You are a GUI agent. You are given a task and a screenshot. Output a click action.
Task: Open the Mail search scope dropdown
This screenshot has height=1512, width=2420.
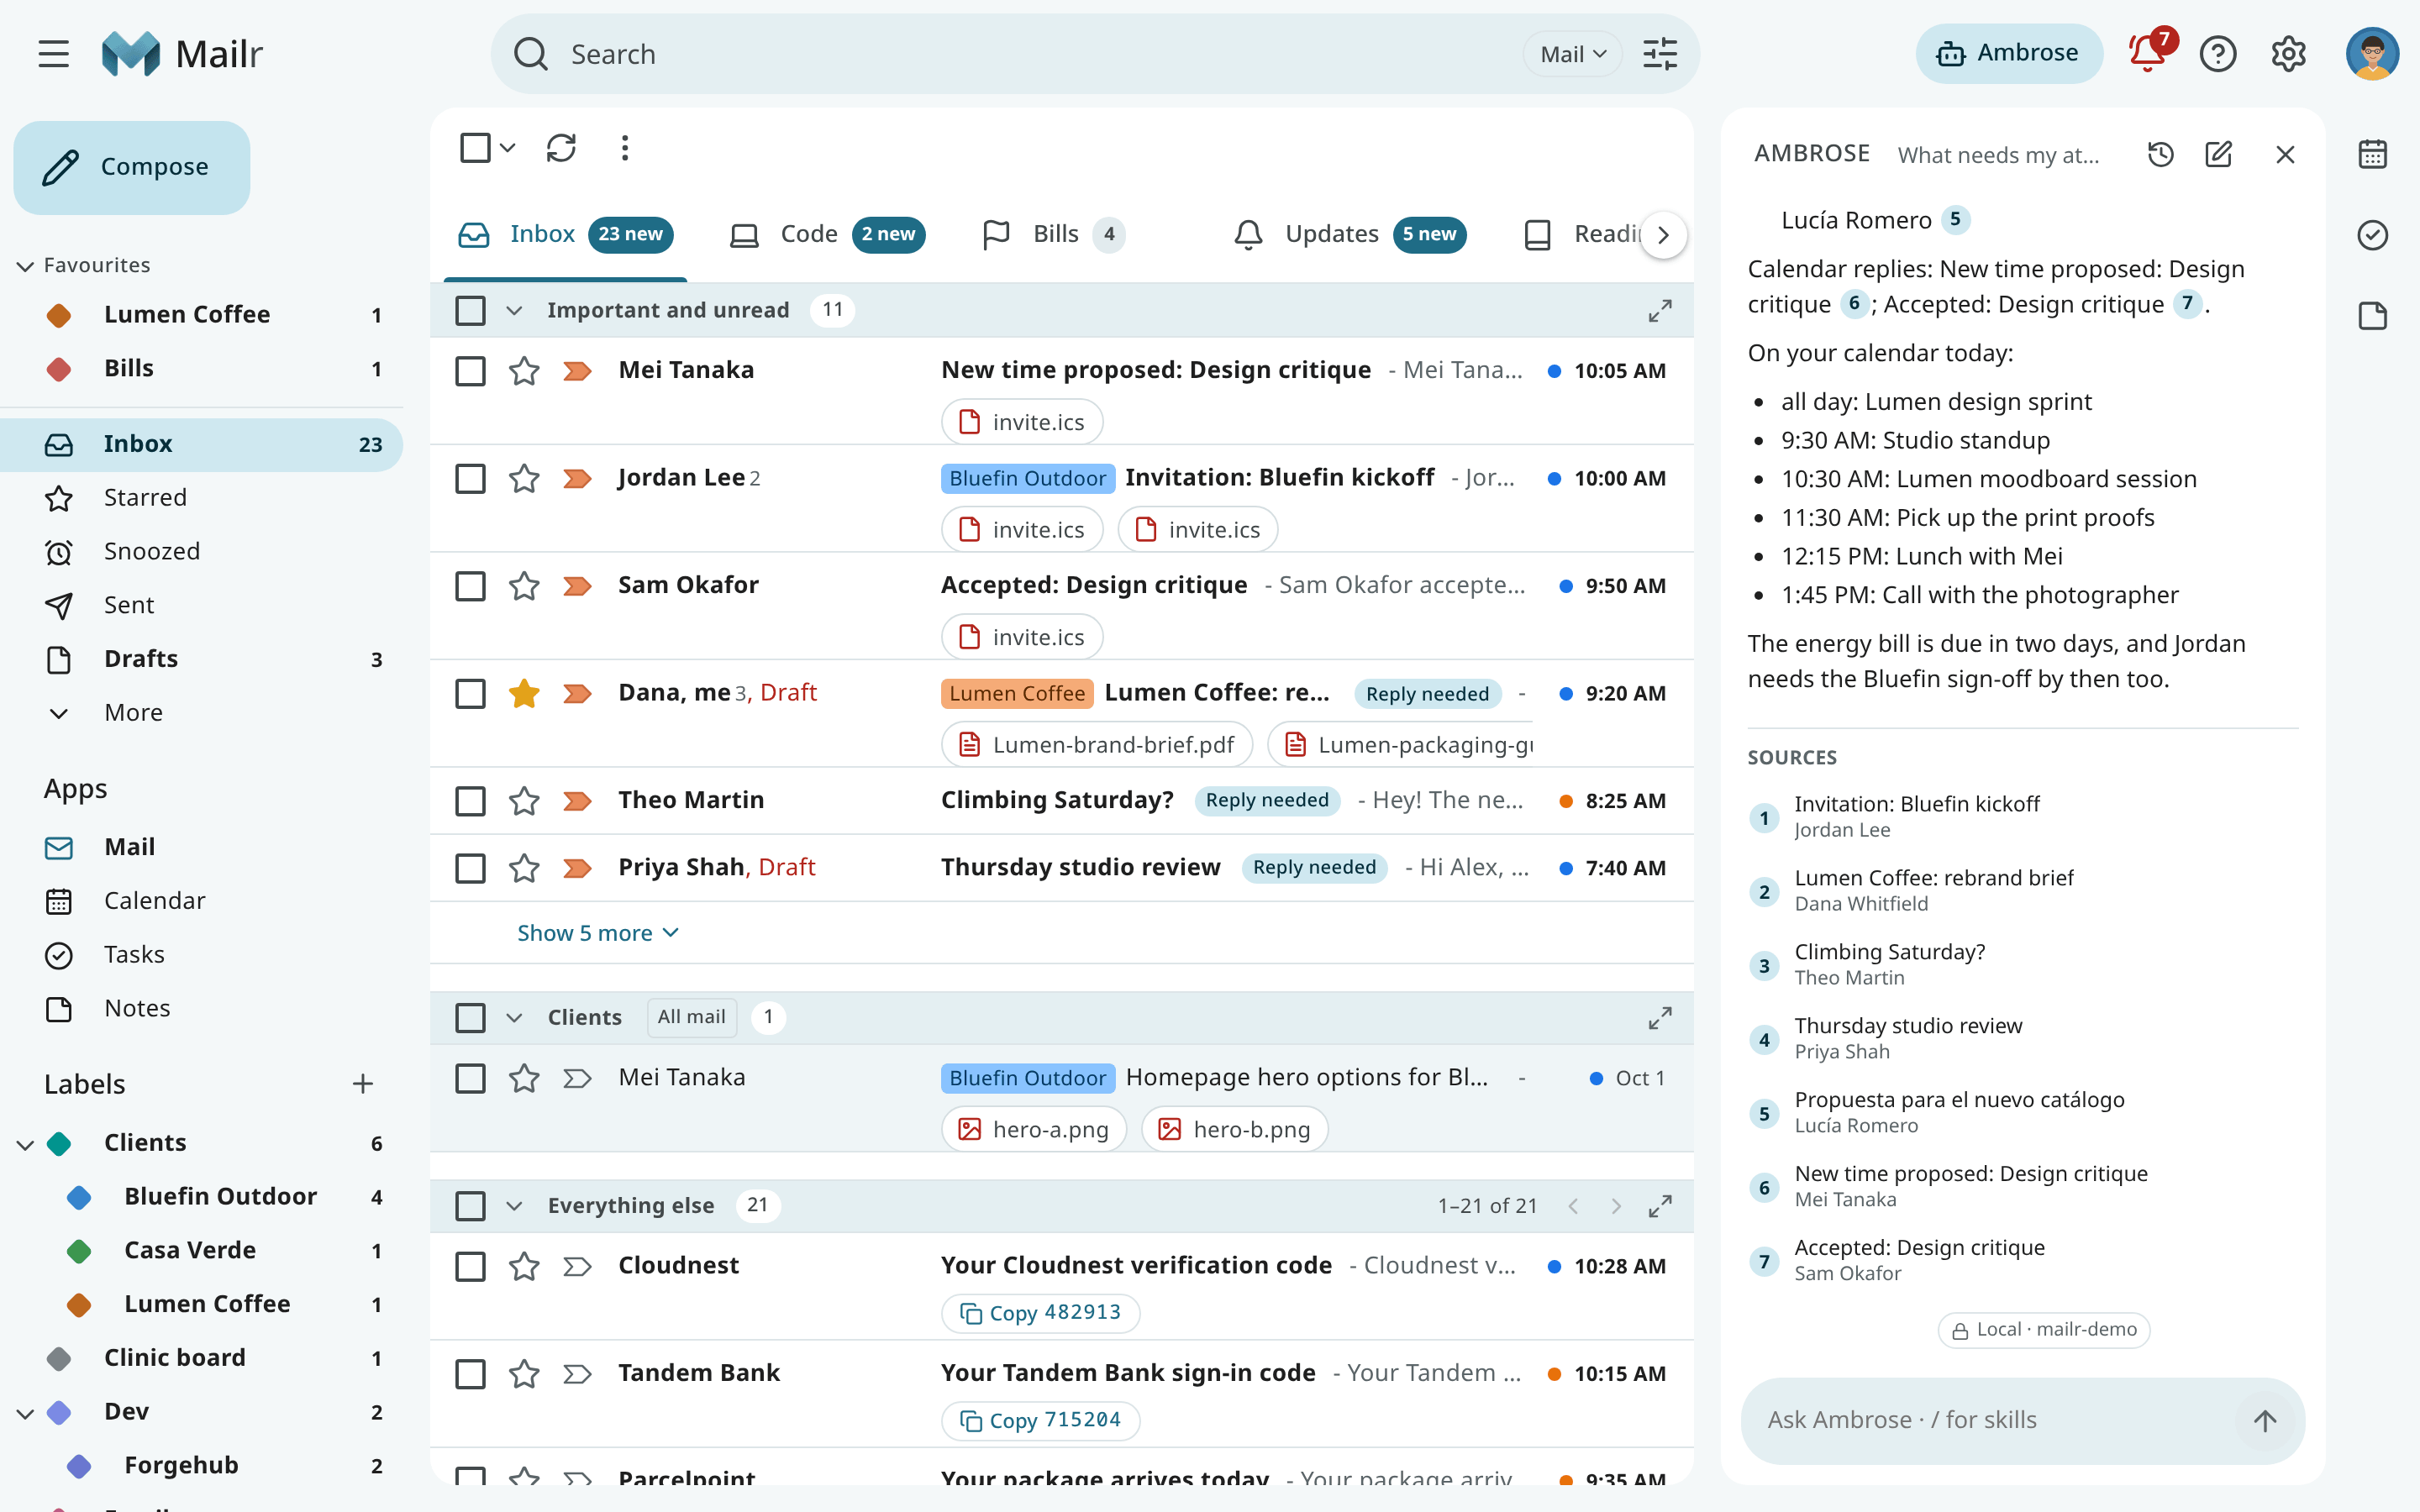[1572, 54]
